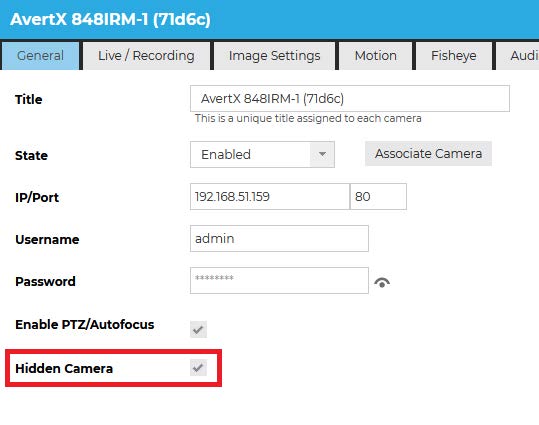Viewport: 539px width, 425px height.
Task: Open the partially visible Audio tab
Action: [518, 56]
